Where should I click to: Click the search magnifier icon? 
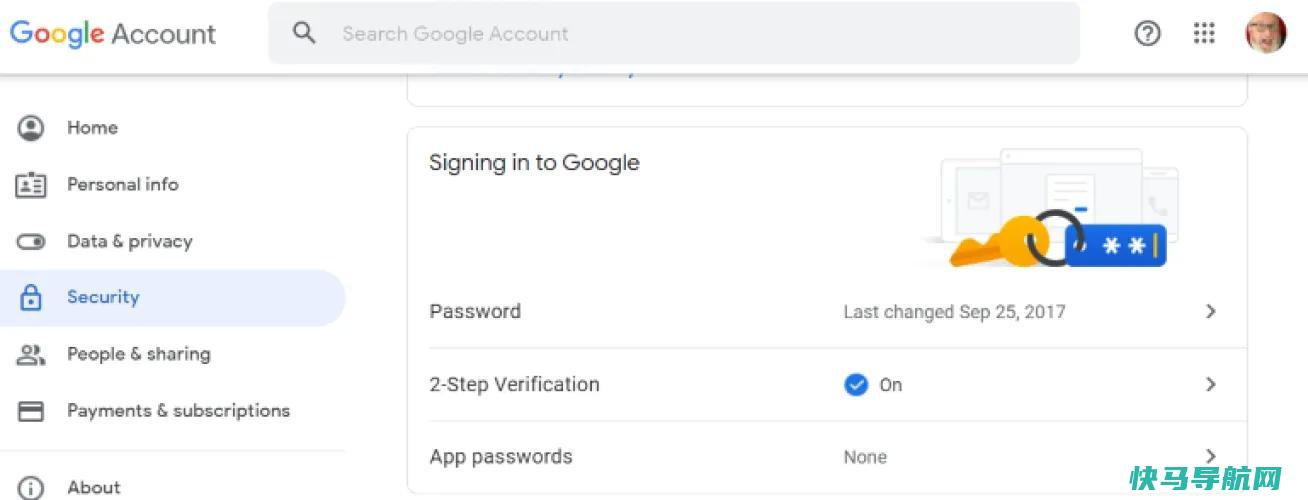304,33
